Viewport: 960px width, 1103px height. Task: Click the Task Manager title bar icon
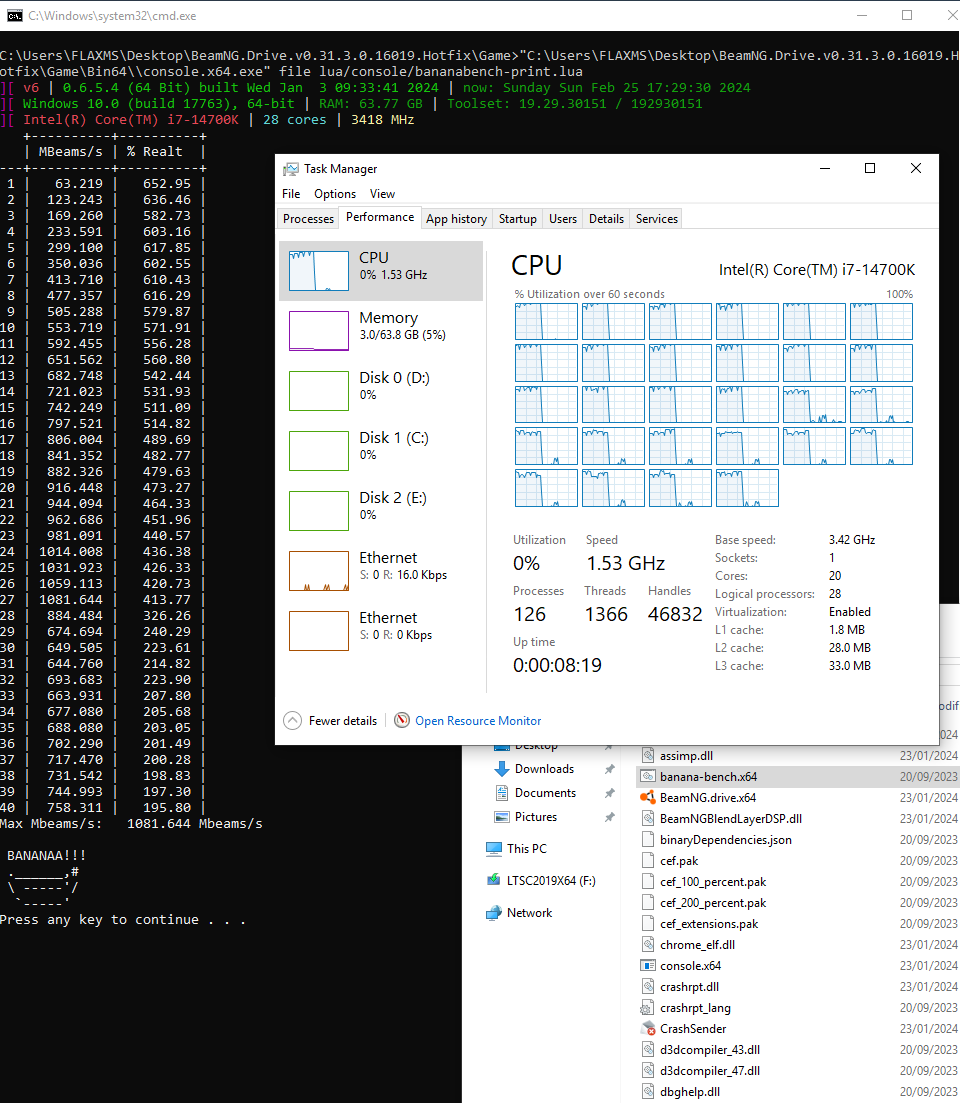point(290,169)
